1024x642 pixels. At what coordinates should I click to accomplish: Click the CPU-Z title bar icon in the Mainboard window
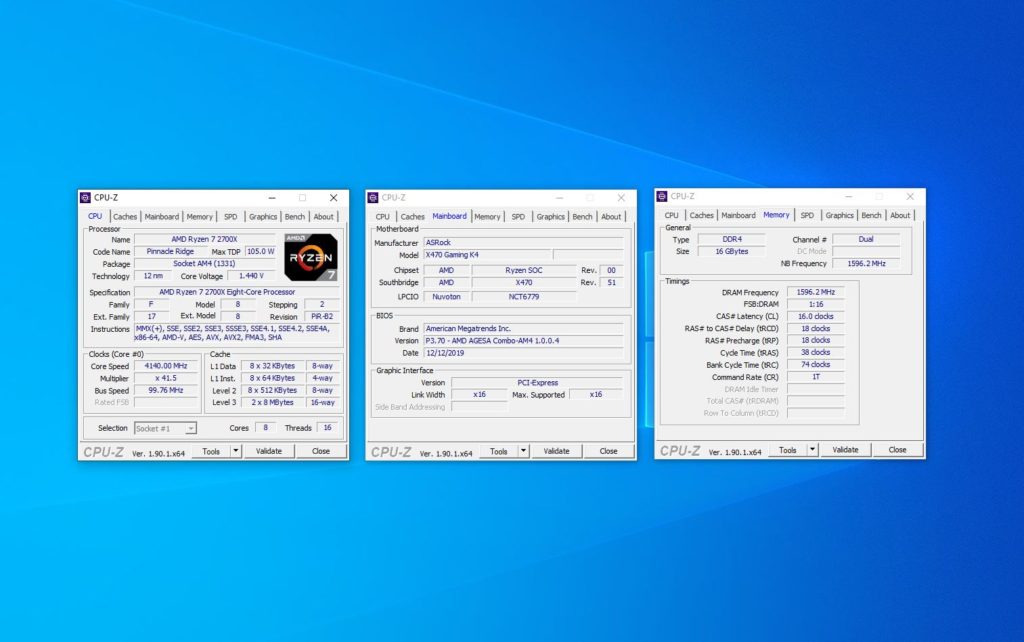[373, 198]
